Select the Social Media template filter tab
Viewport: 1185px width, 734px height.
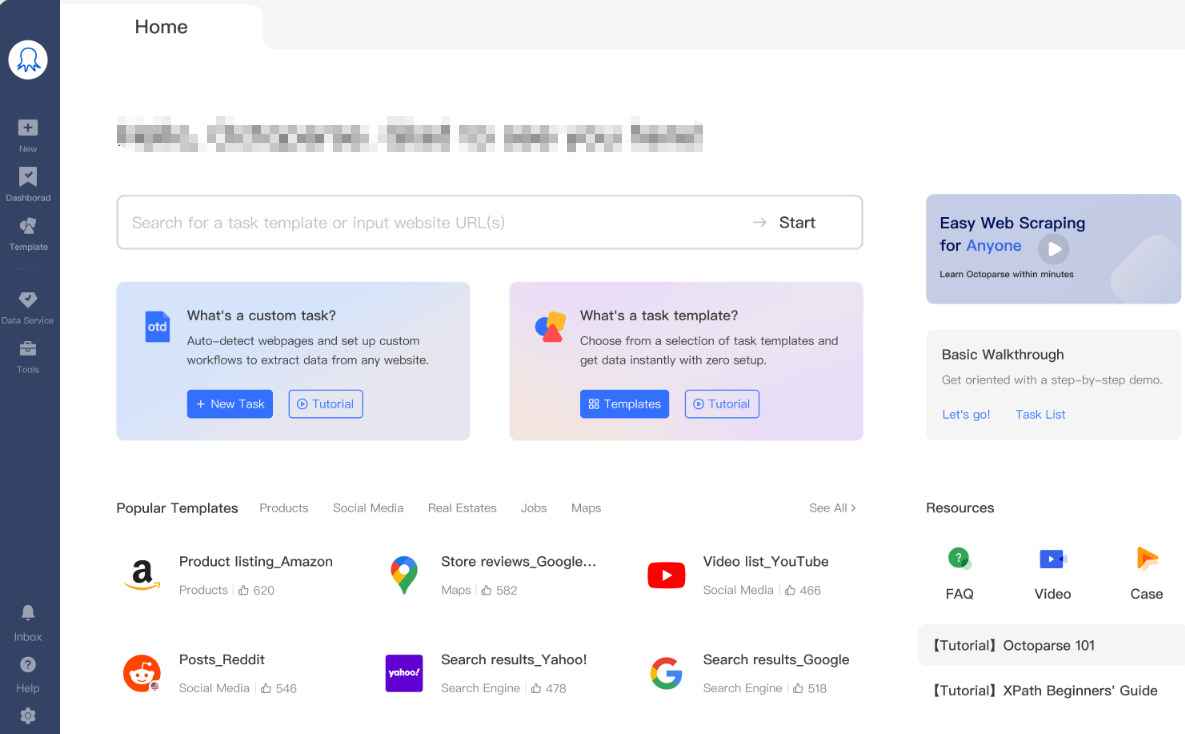(368, 508)
